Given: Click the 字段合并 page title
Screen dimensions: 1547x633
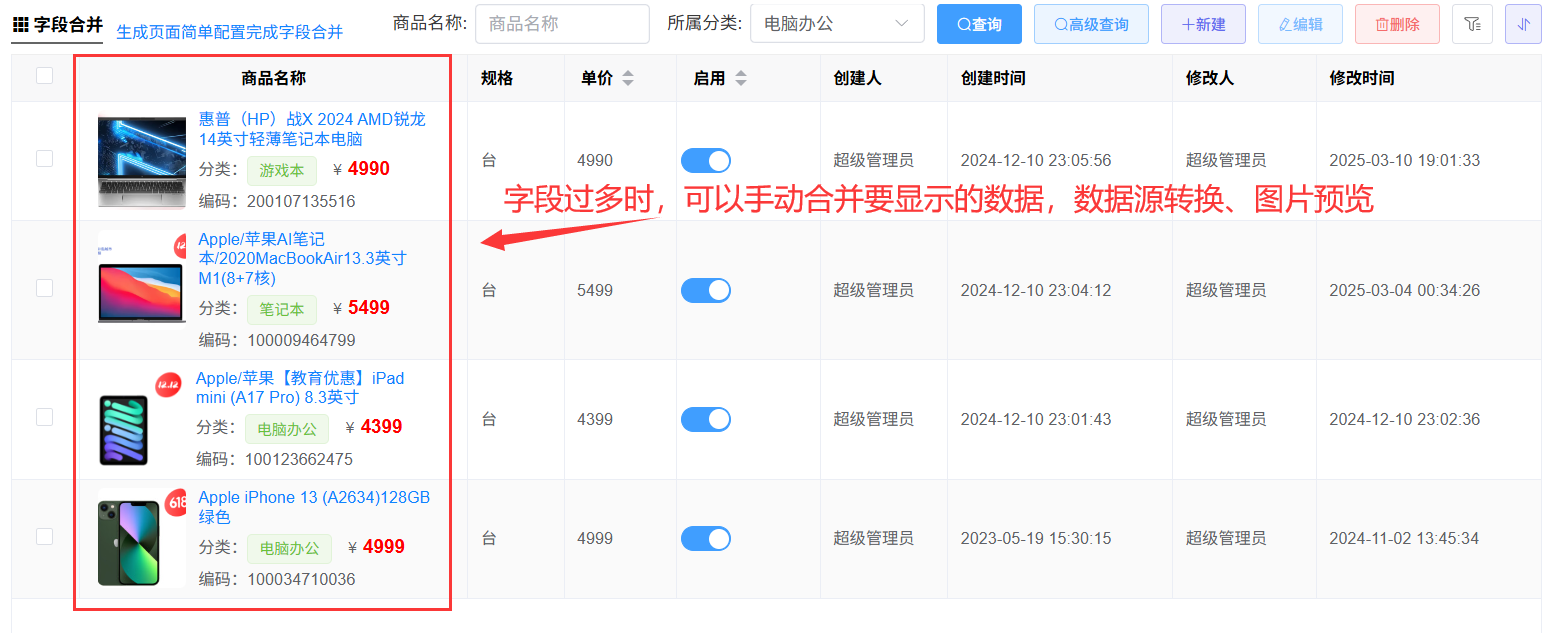Looking at the screenshot, I should (x=68, y=24).
